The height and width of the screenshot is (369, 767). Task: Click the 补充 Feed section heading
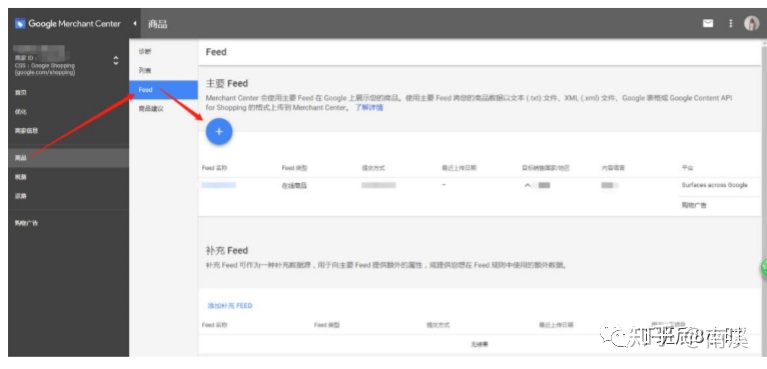point(227,251)
